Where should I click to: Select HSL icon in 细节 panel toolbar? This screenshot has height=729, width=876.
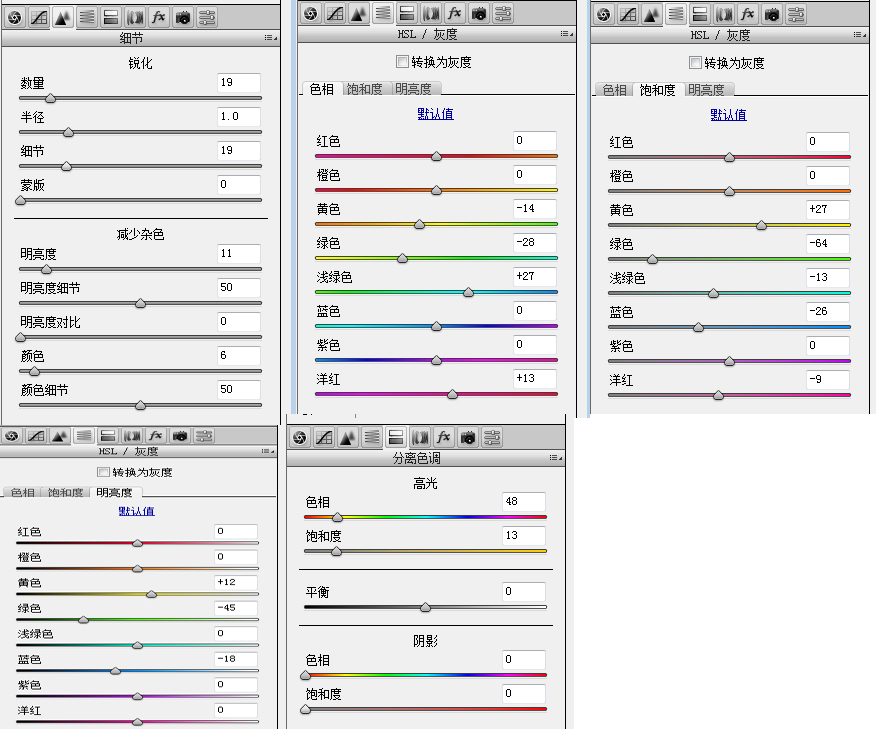click(87, 18)
